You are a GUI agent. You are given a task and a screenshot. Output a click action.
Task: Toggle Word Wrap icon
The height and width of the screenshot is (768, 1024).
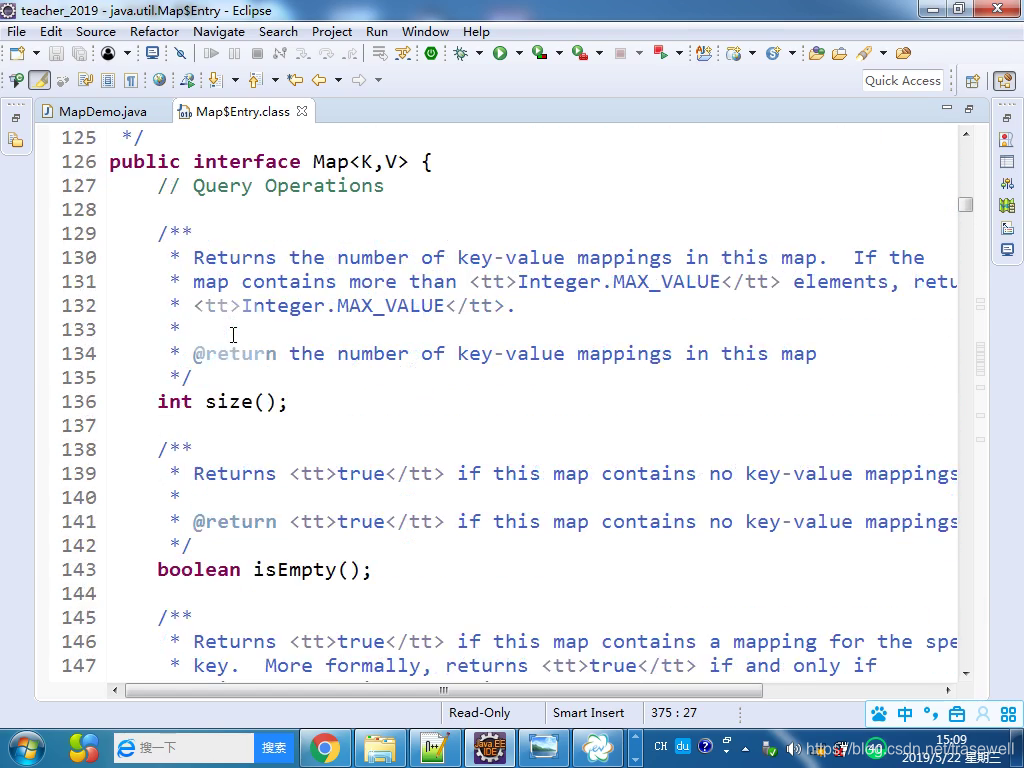tap(86, 80)
